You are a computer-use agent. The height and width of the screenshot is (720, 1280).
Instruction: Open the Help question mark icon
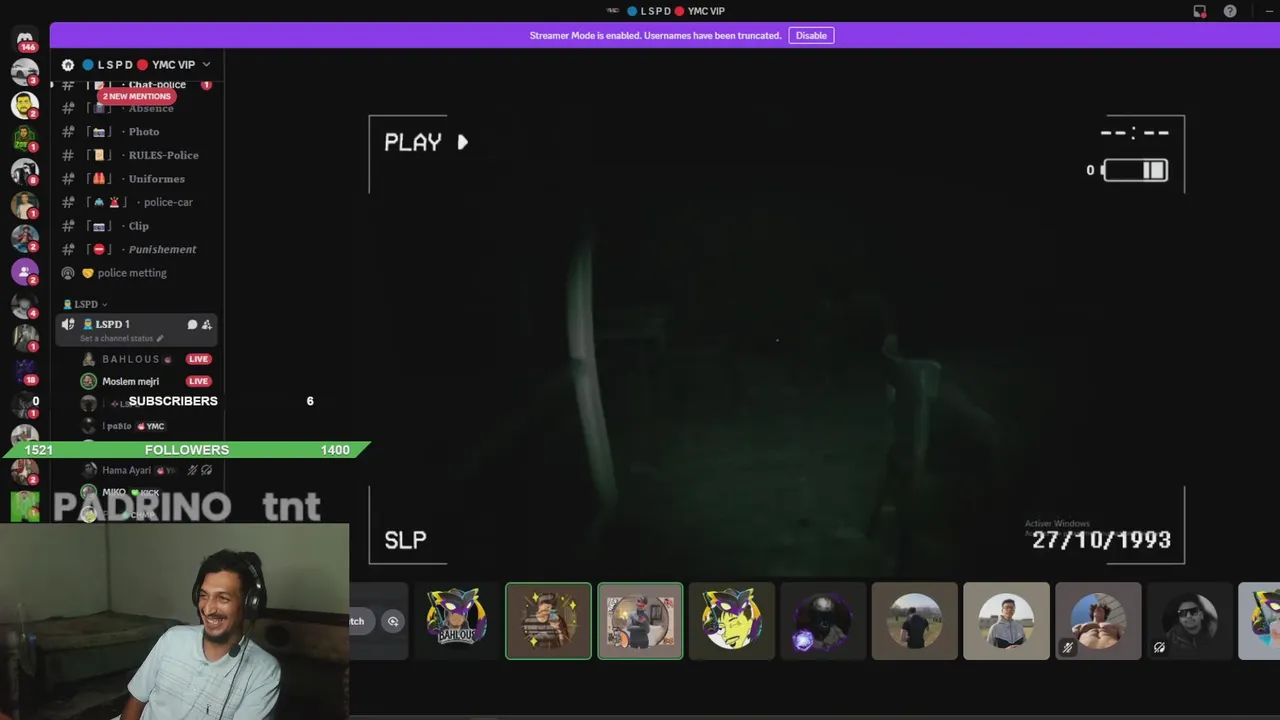click(1230, 11)
